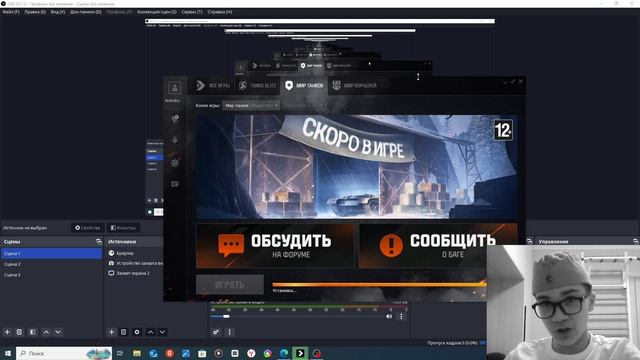
Task: Move scene down with arrow icon
Action: coord(58,332)
